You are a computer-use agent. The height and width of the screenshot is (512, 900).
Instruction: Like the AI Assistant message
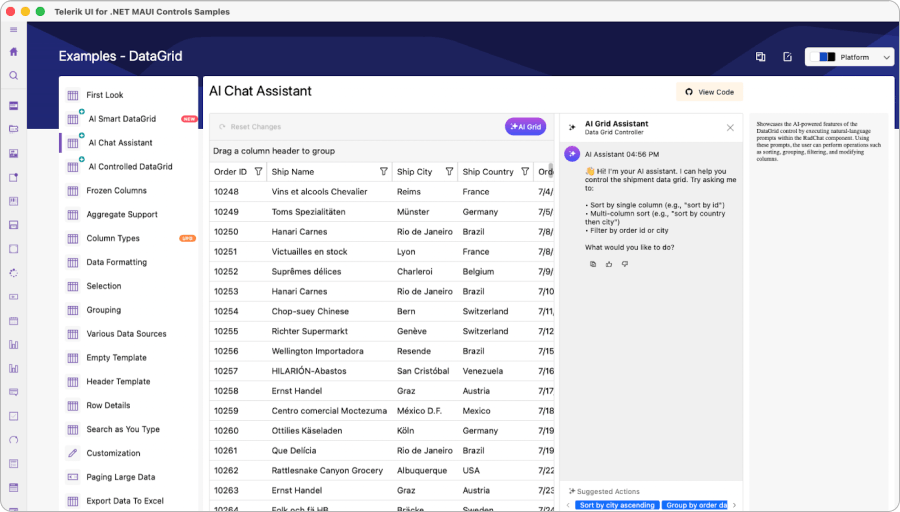tap(609, 264)
